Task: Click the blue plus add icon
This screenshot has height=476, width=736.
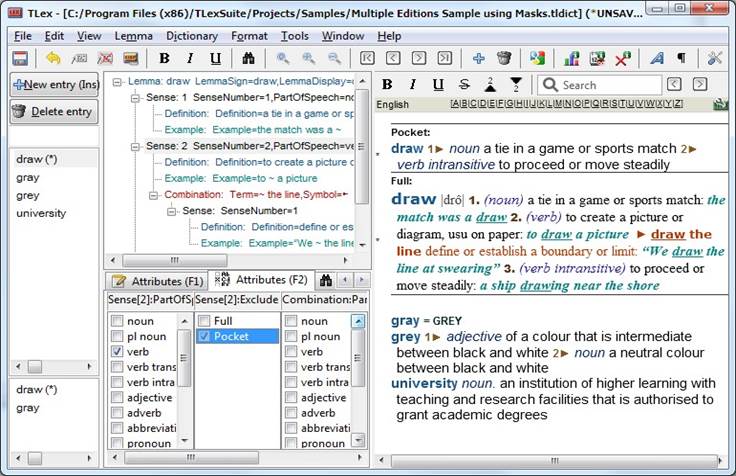Action: click(x=479, y=59)
